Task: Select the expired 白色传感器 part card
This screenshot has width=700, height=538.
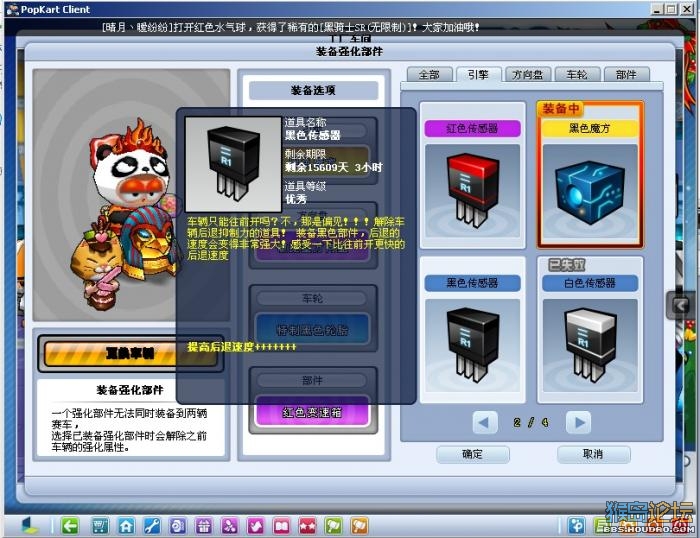Action: click(590, 329)
